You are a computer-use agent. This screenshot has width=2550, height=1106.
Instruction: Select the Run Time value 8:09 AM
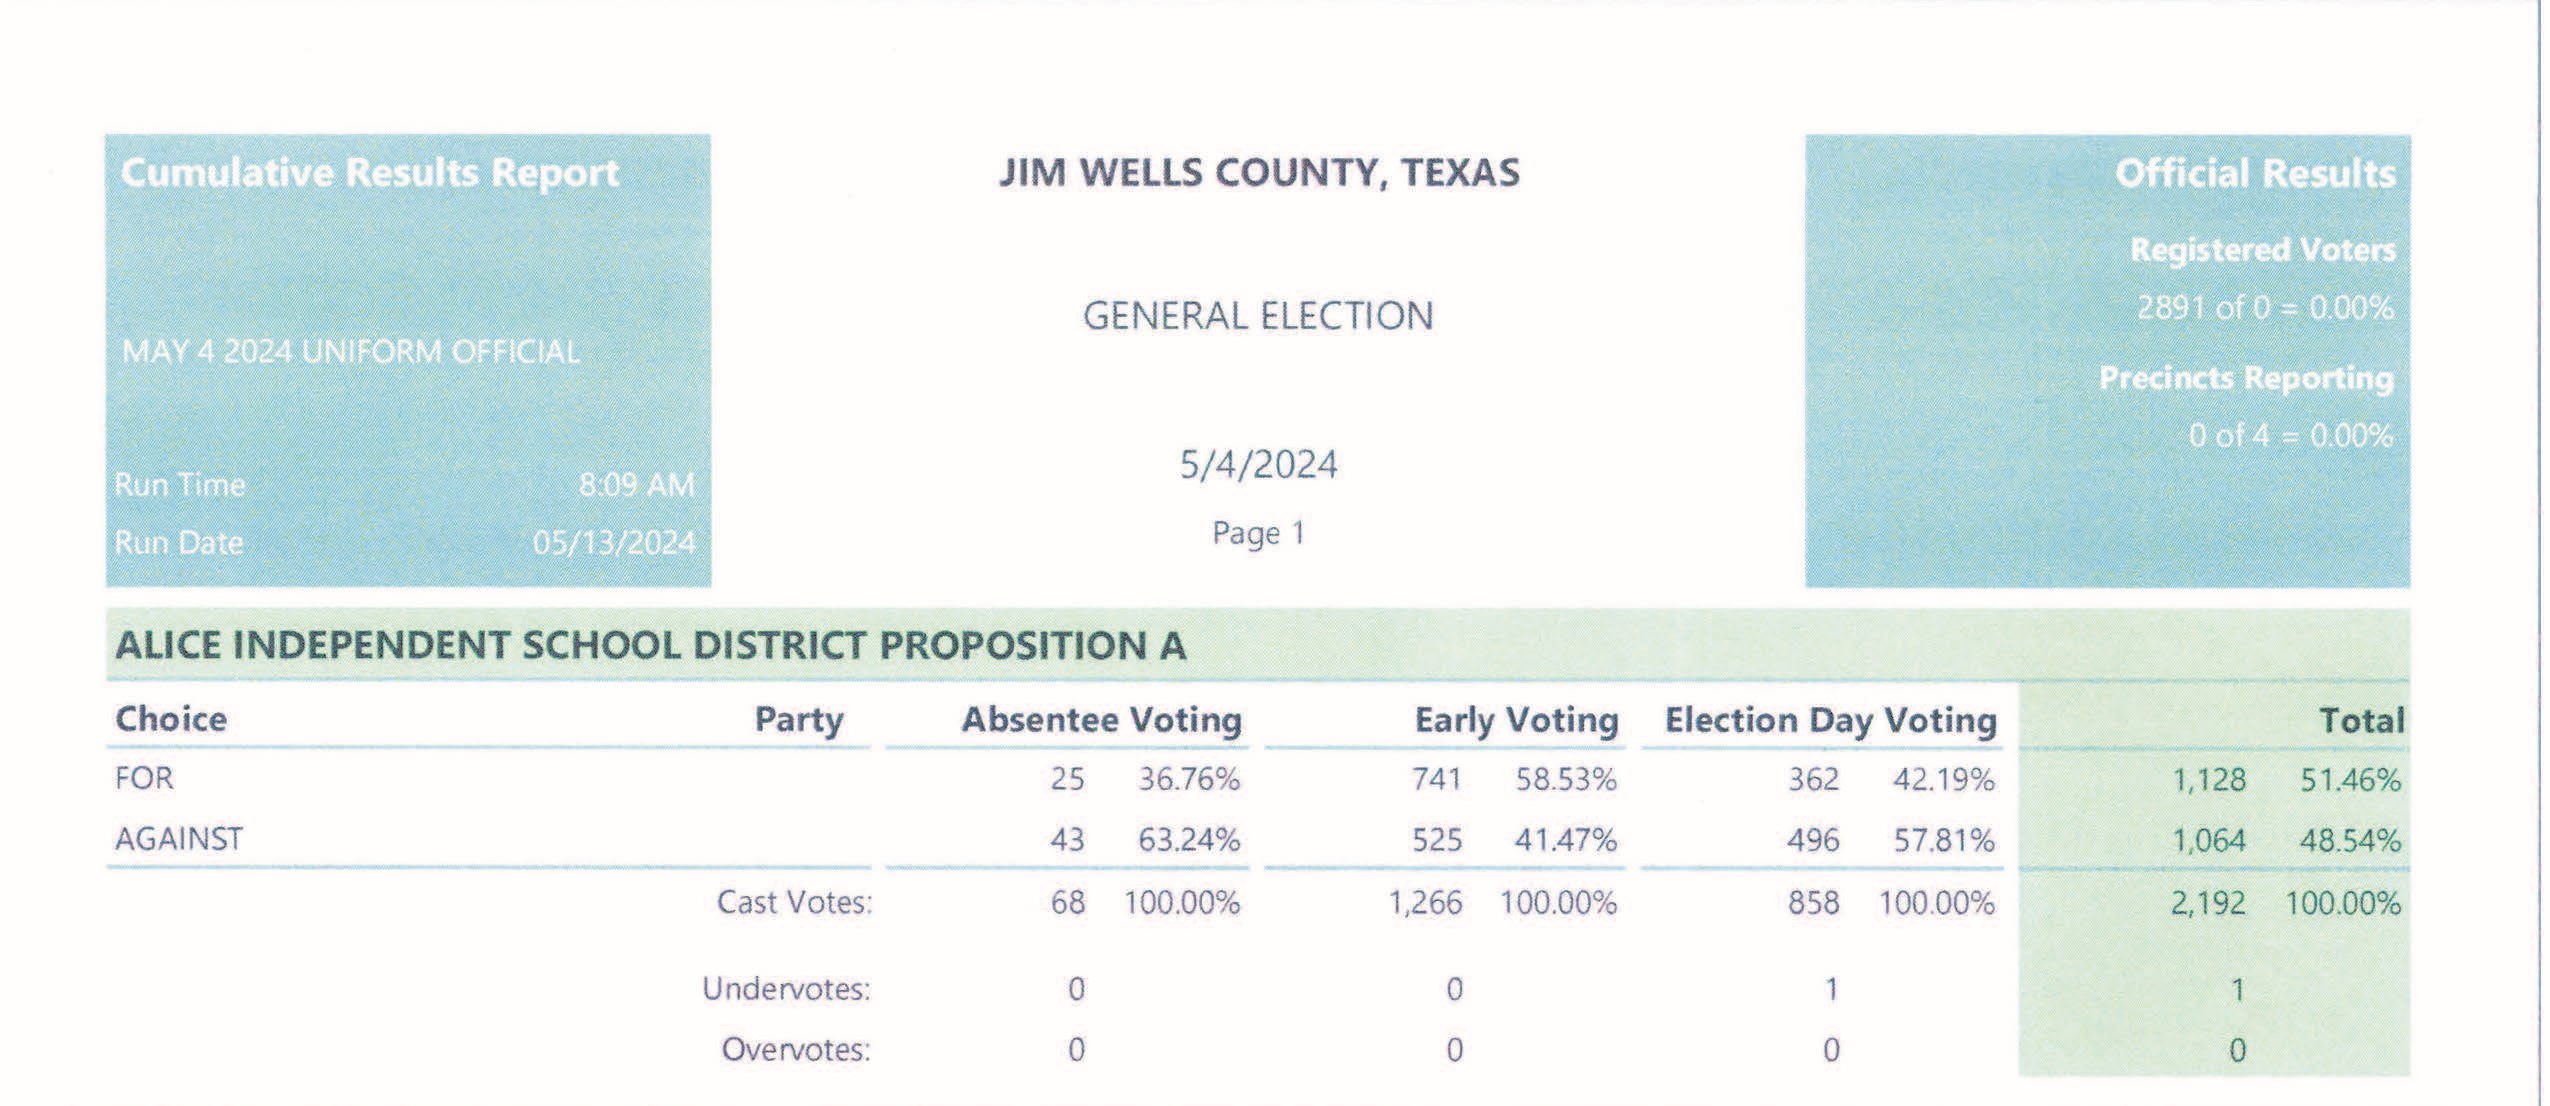coord(636,485)
